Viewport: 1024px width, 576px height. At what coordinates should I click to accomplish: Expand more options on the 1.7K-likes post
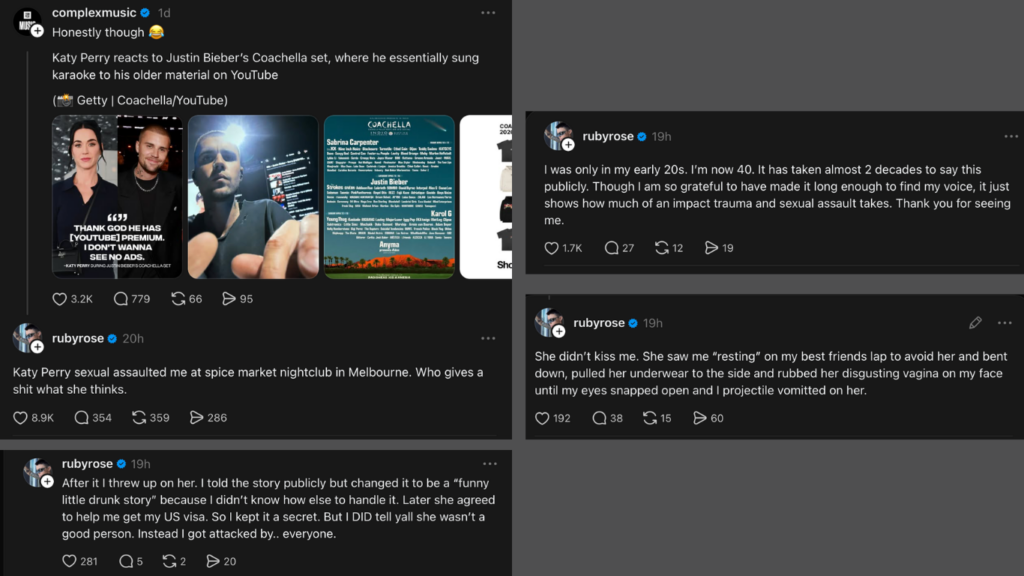coord(1011,136)
